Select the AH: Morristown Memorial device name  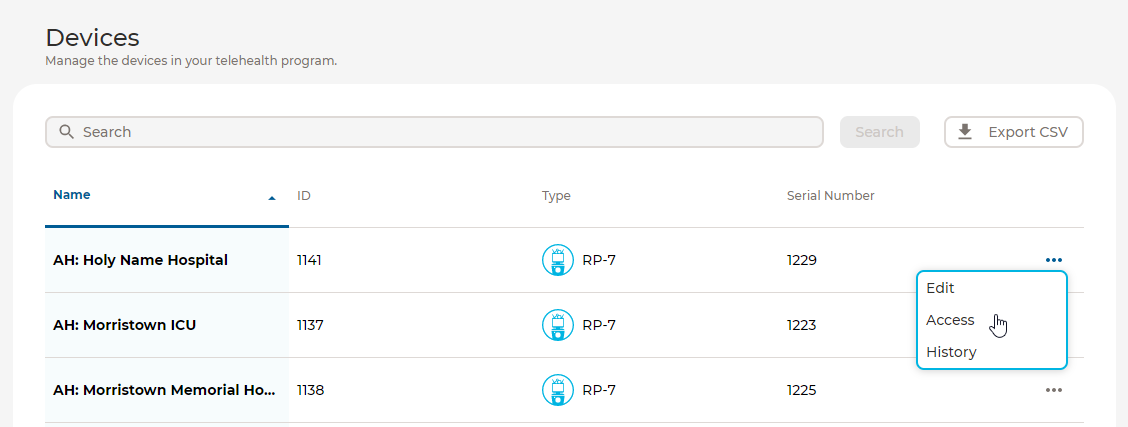(164, 390)
